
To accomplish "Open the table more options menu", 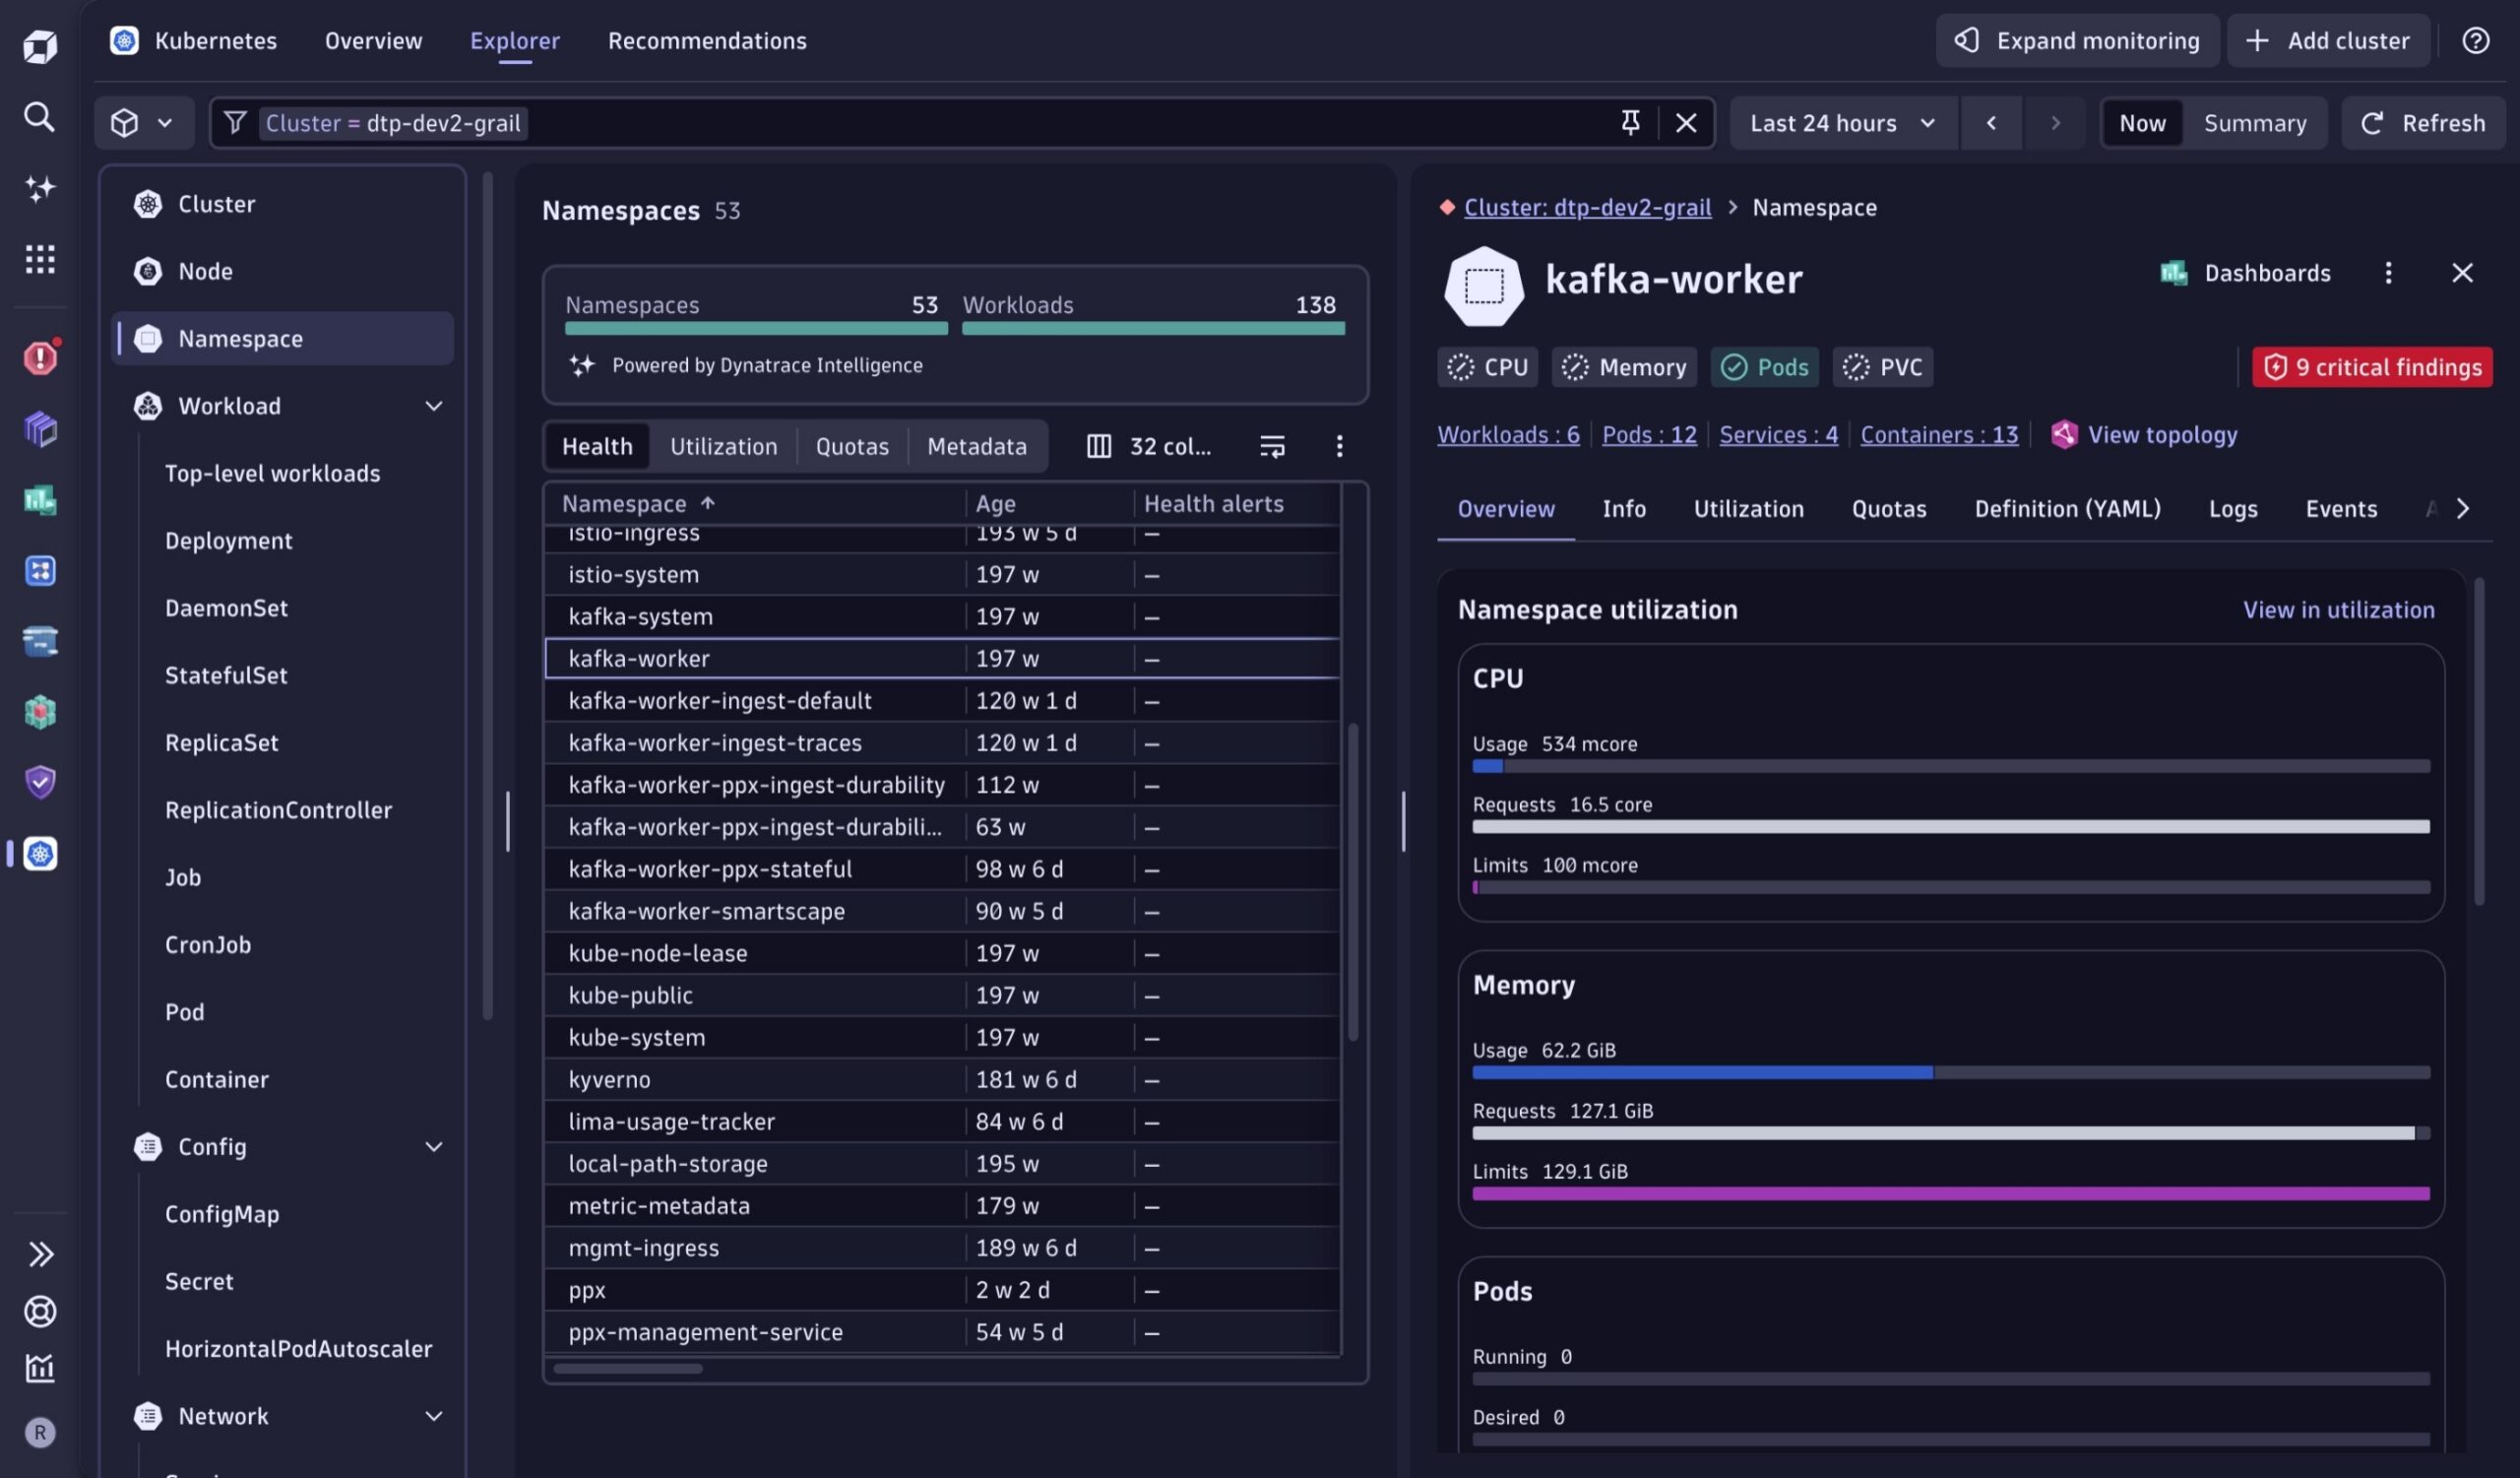I will point(1339,446).
